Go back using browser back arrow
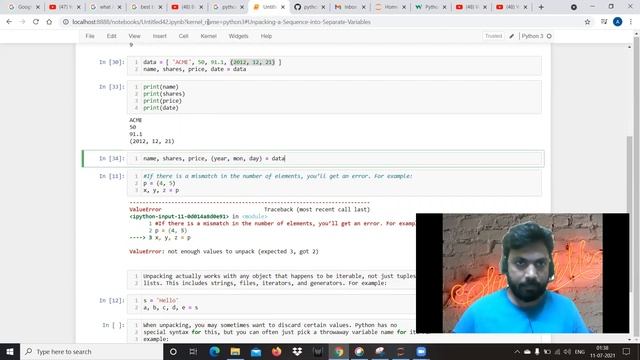Image resolution: width=640 pixels, height=360 pixels. tap(9, 22)
